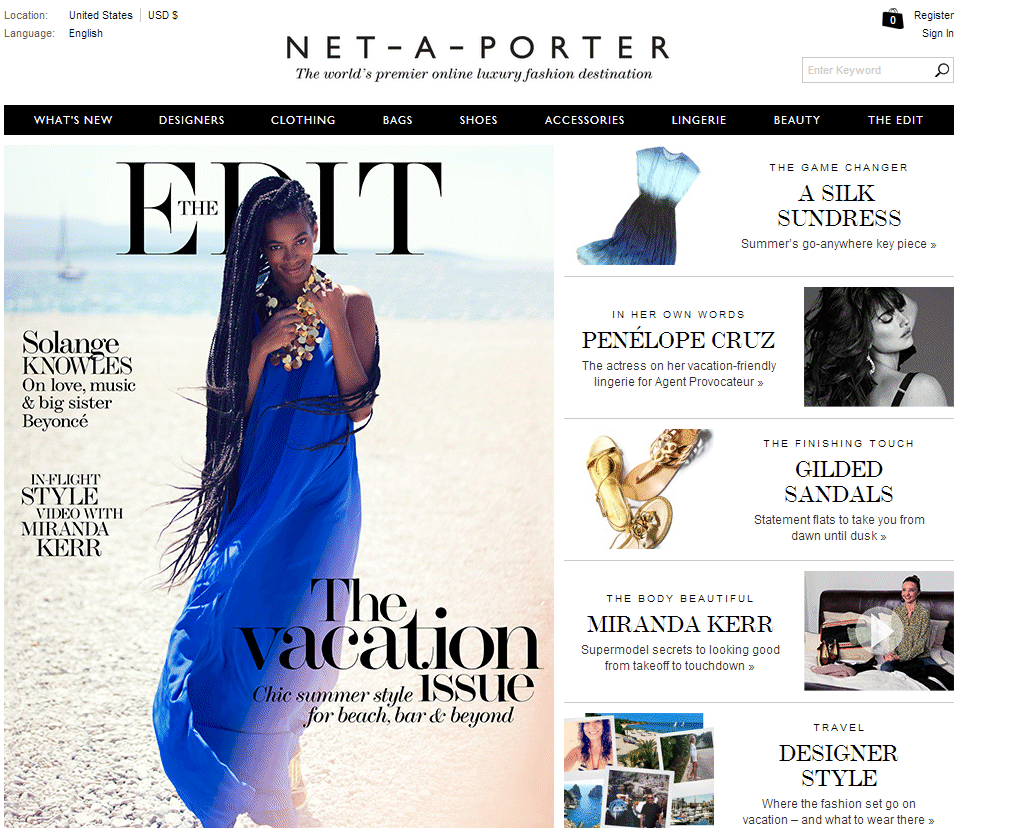Open the Summer's go-anywhere key piece link

click(x=838, y=244)
